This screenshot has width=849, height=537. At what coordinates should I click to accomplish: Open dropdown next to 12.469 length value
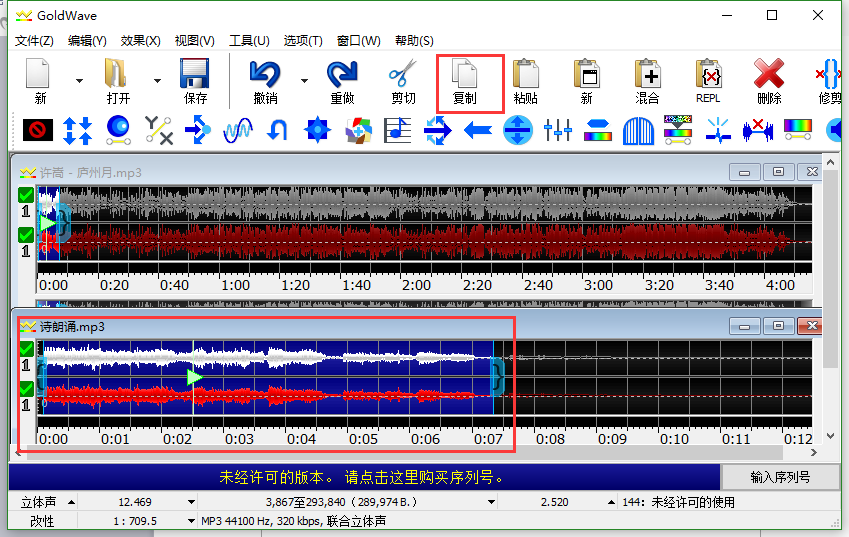pos(191,502)
